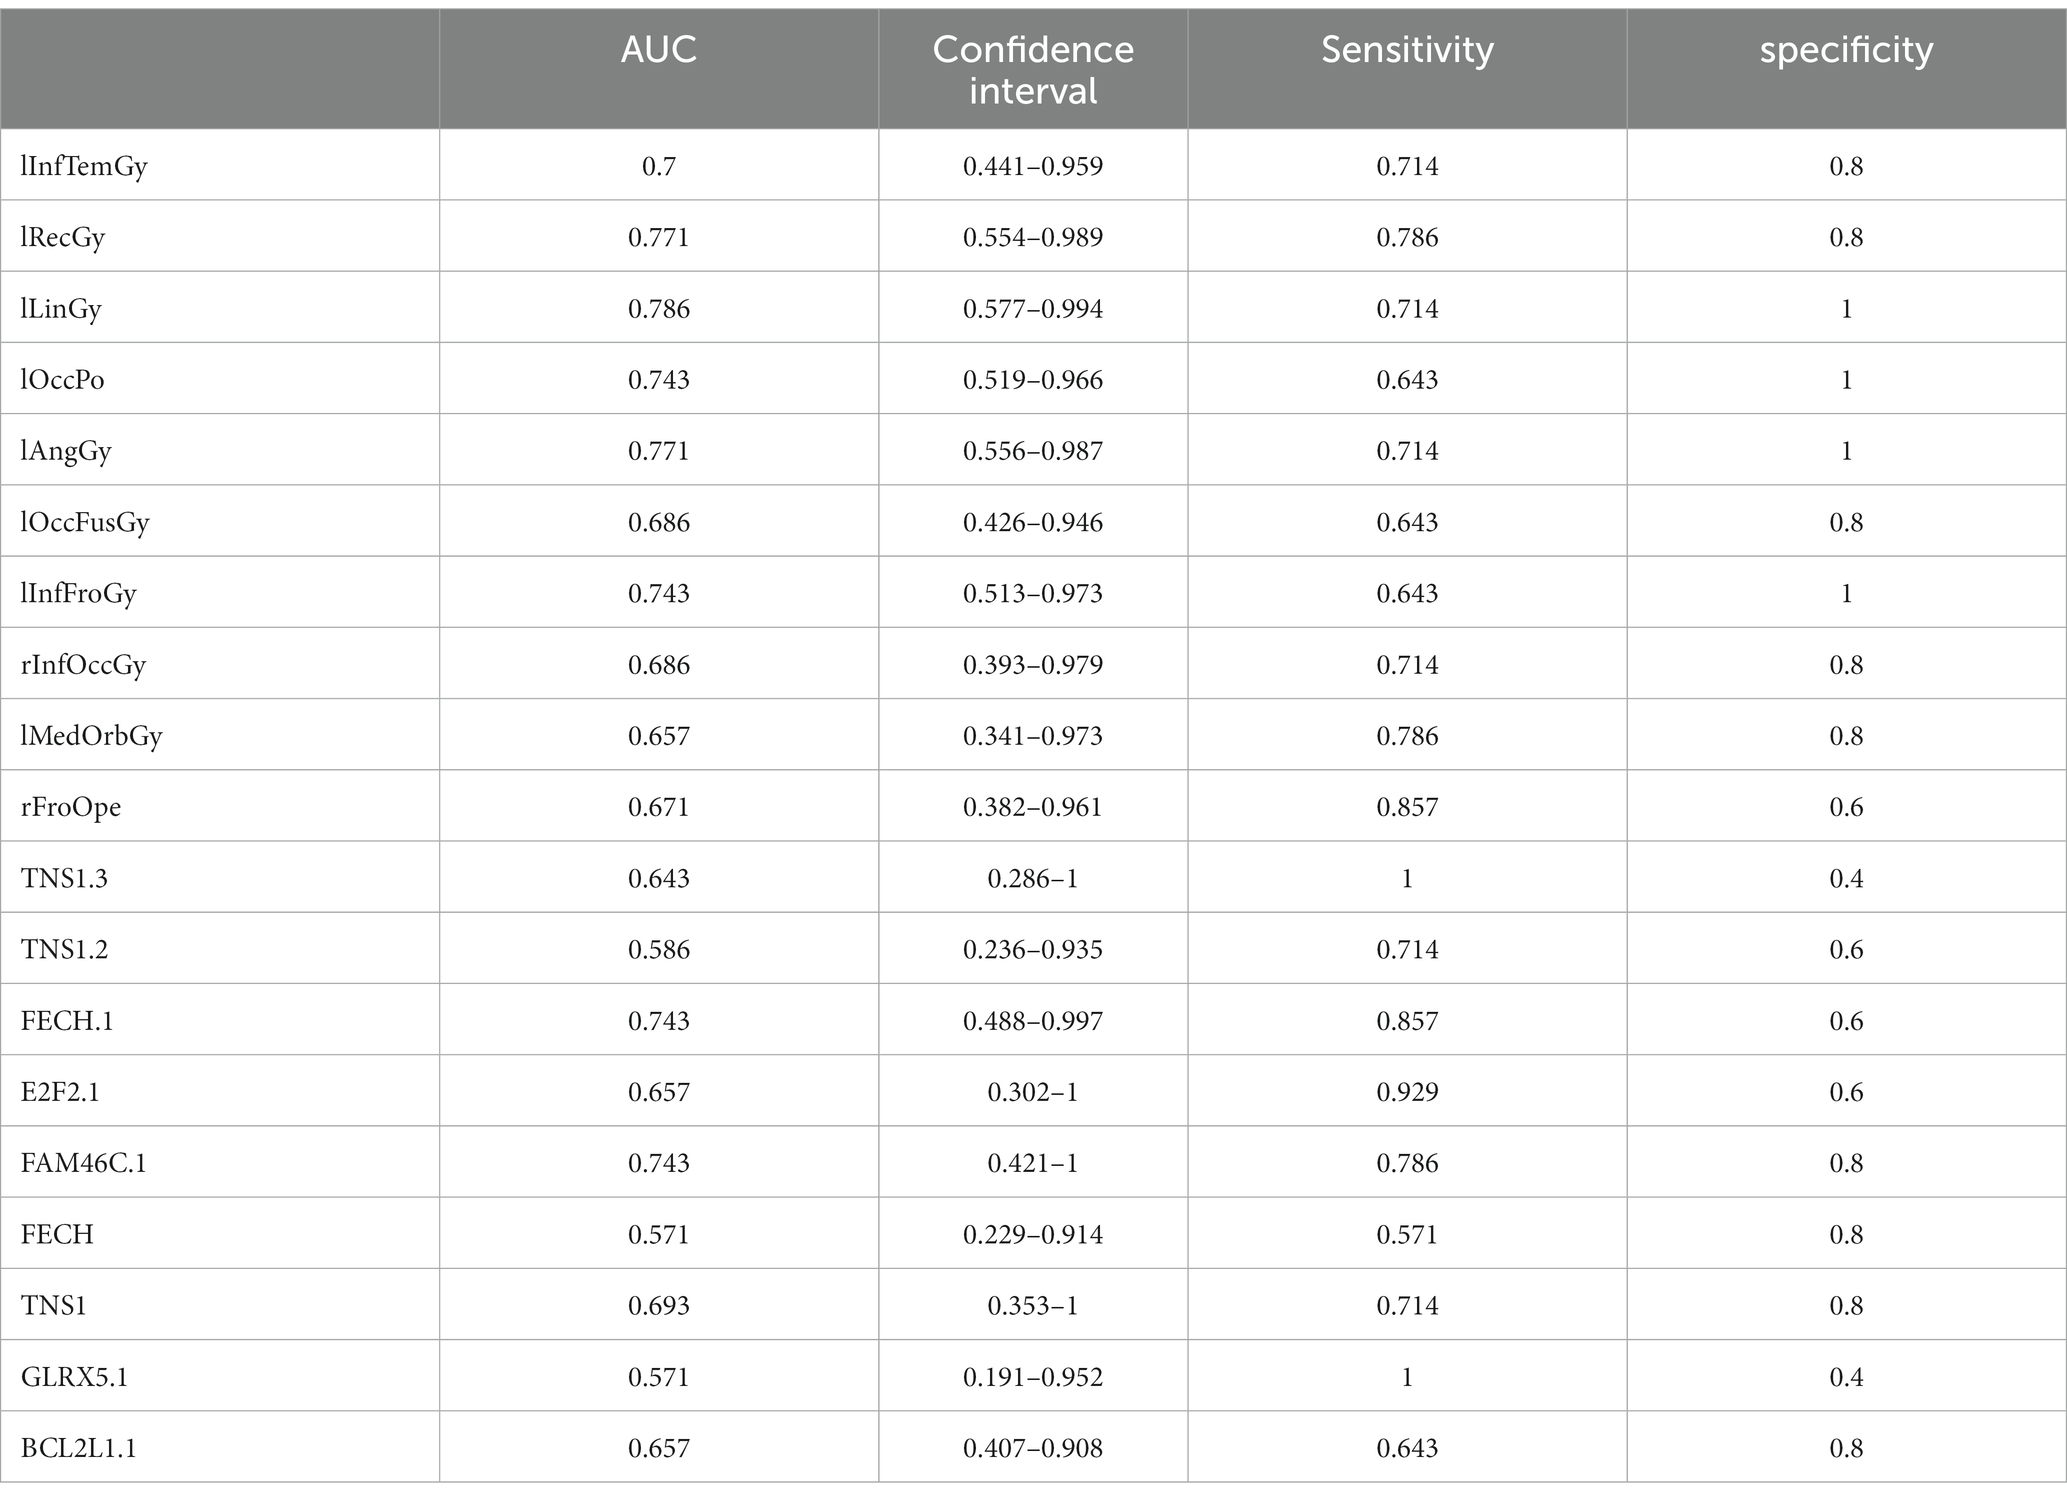2067x1500 pixels.
Task: Click the GLRX5.1 row label
Action: pyautogui.click(x=74, y=1377)
